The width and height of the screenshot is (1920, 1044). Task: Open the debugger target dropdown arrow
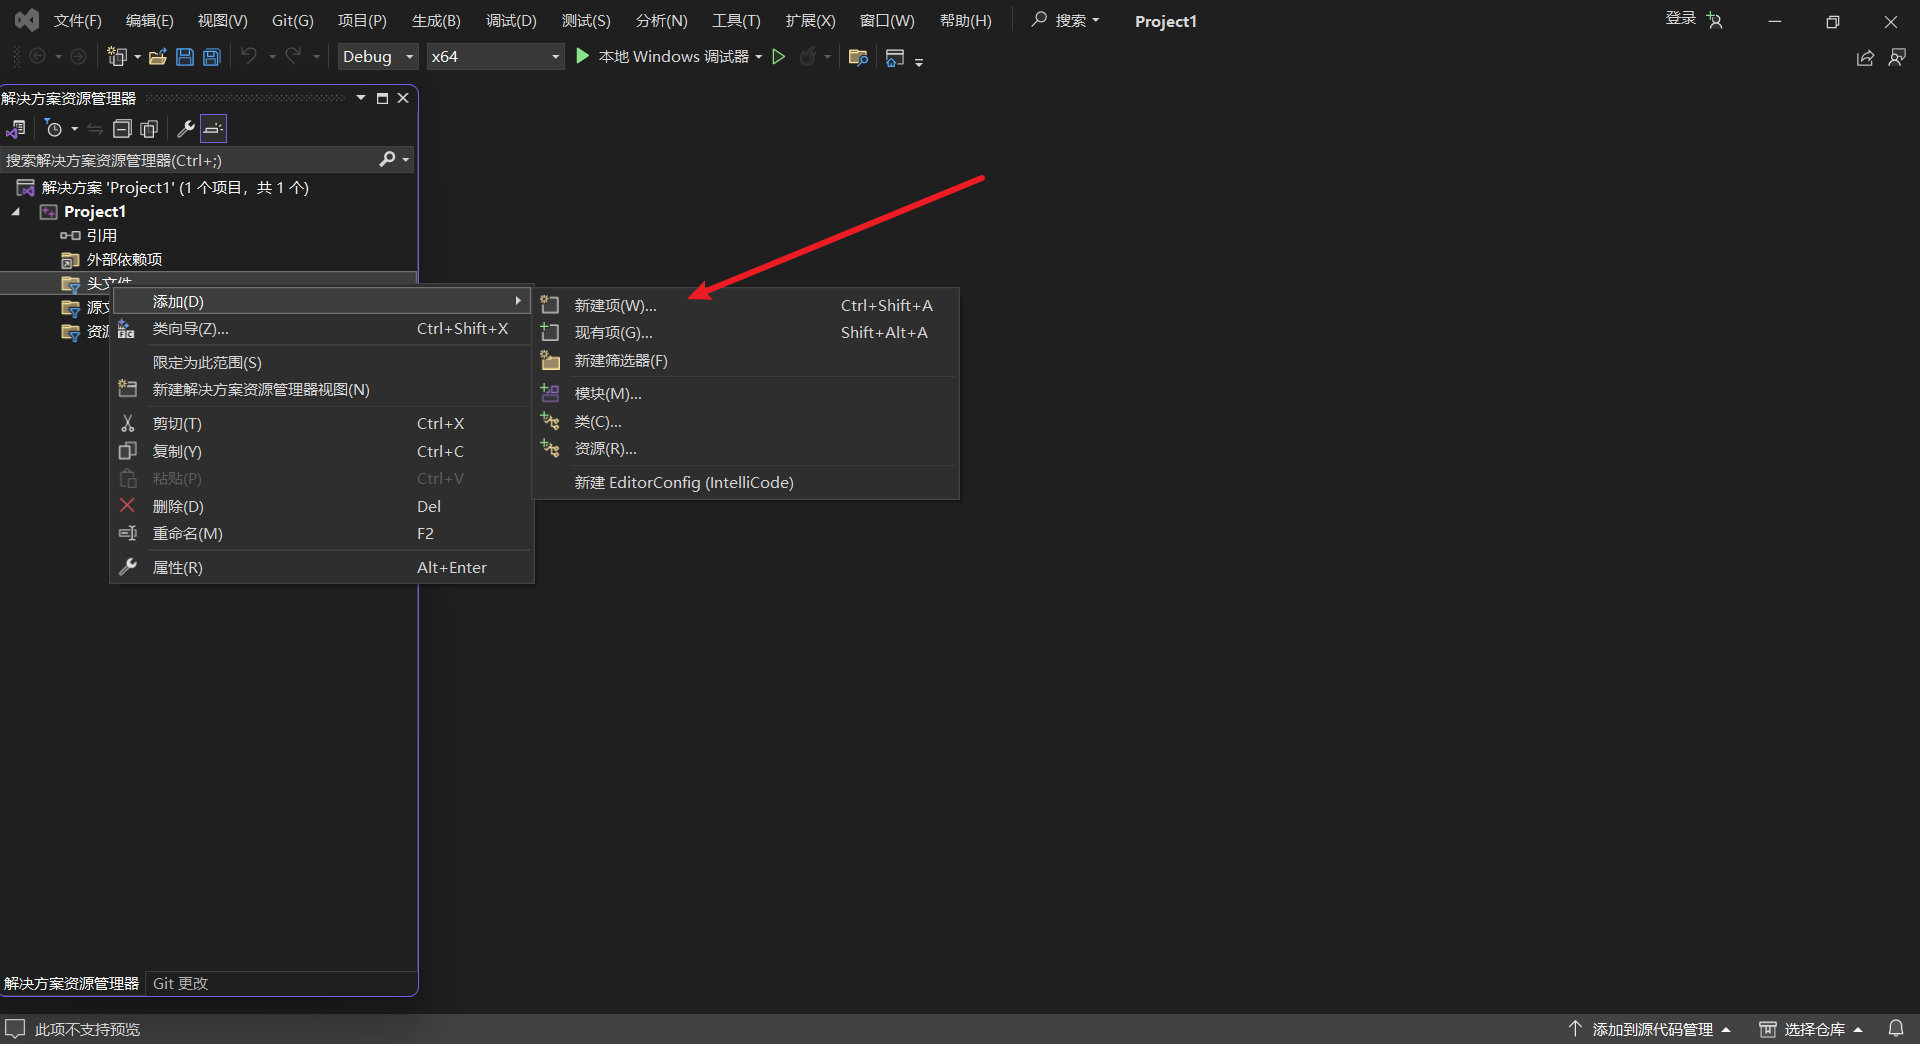pos(759,57)
